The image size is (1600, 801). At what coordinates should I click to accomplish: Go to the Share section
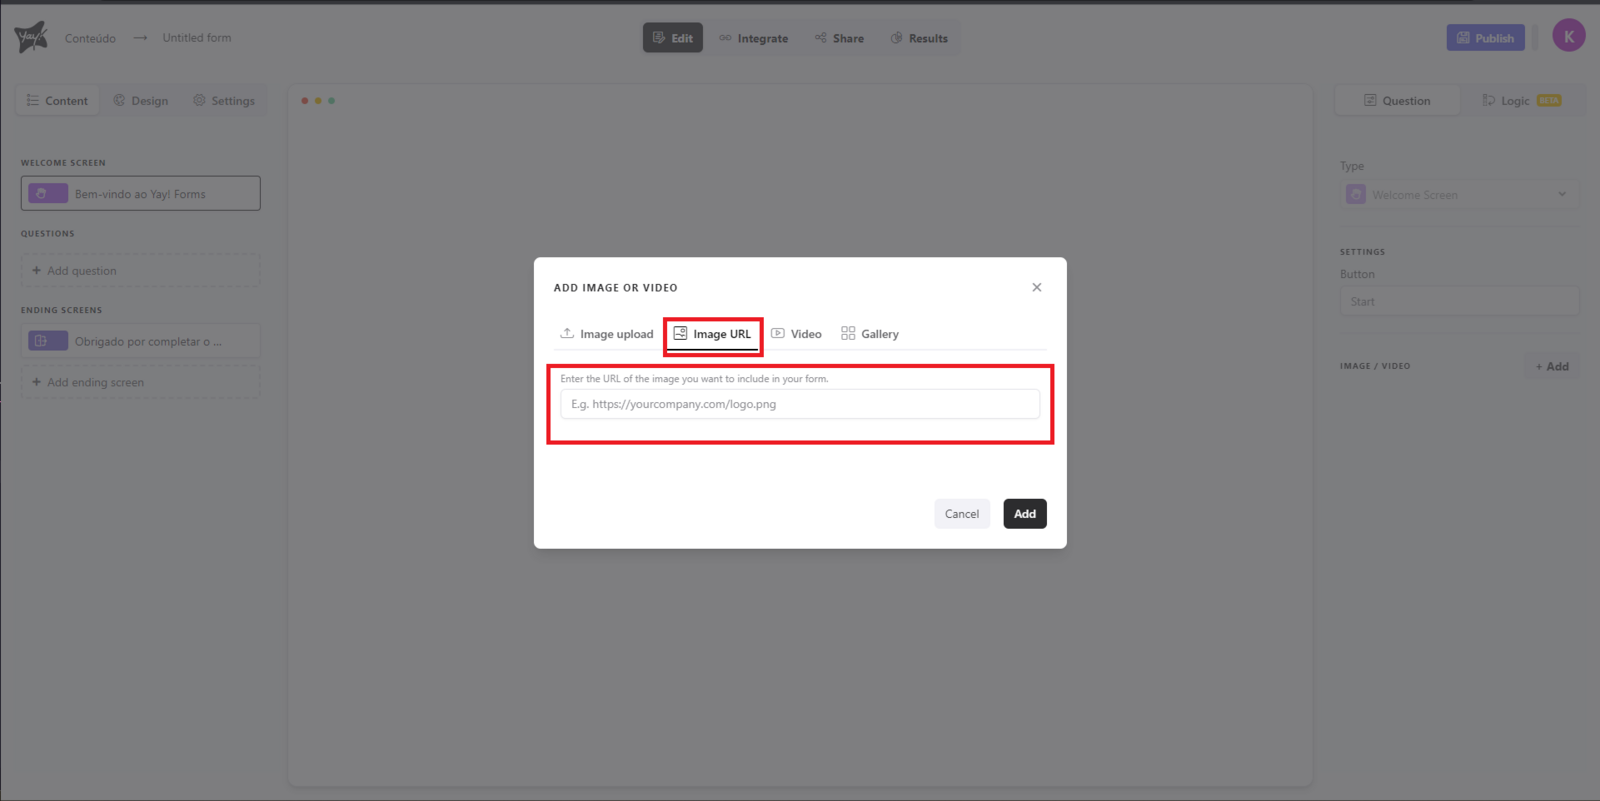839,38
